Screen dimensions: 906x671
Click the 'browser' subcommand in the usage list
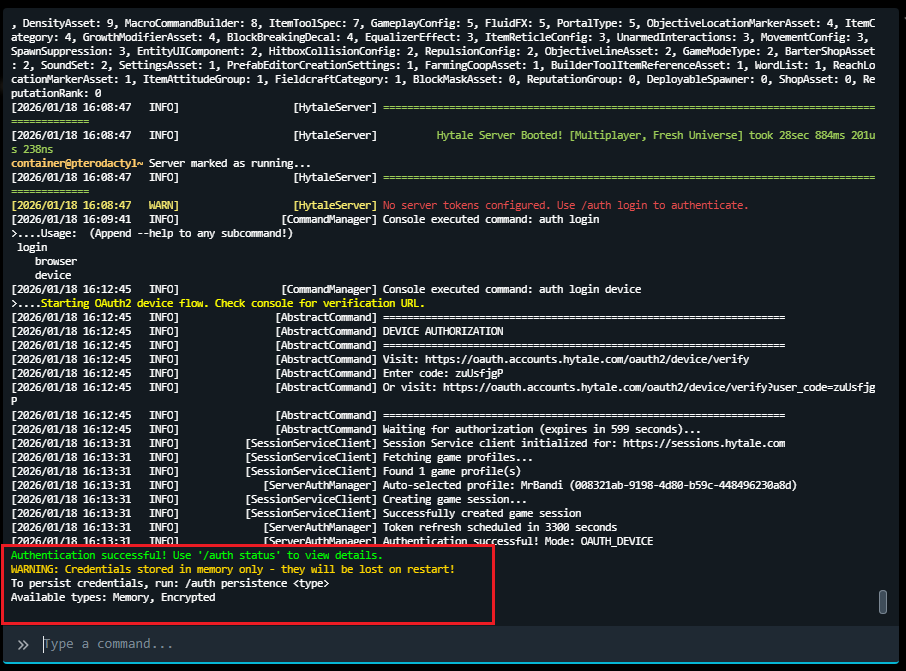coord(56,261)
